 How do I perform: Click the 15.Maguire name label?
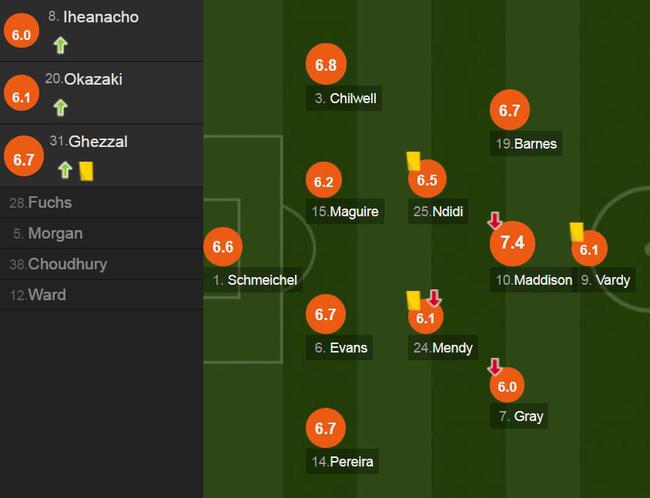[x=344, y=211]
